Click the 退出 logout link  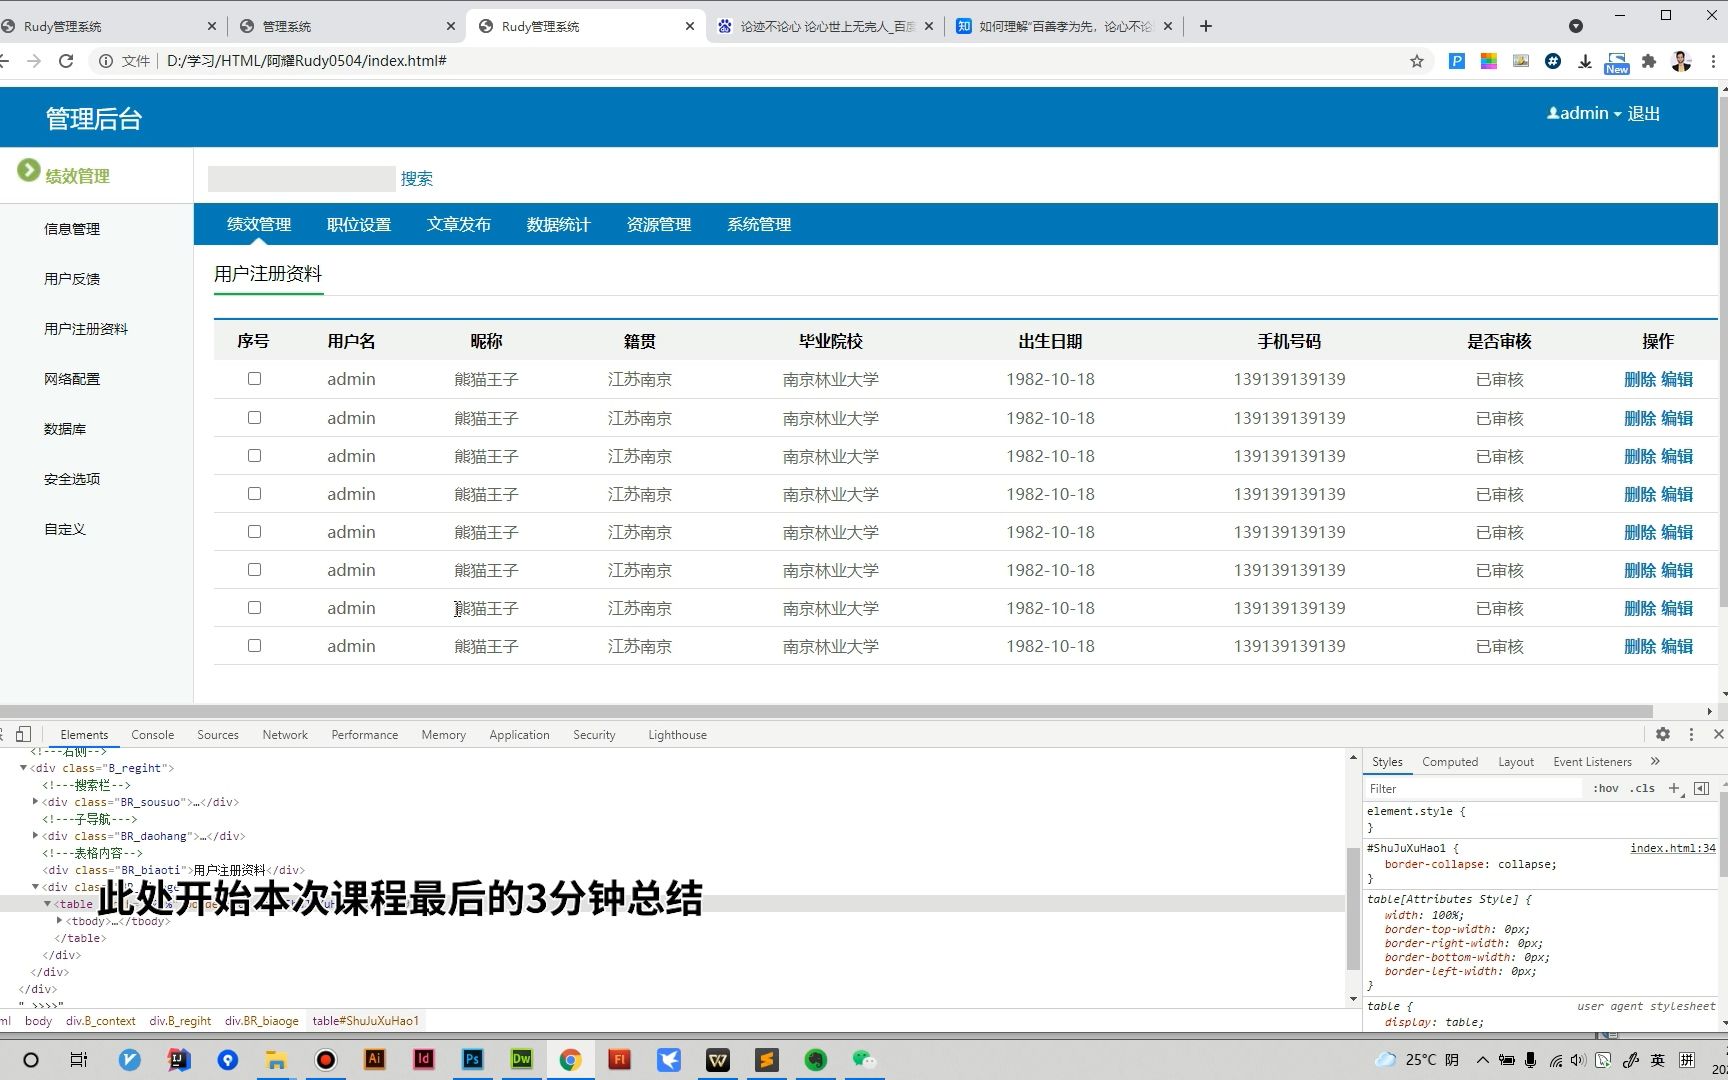[1643, 113]
